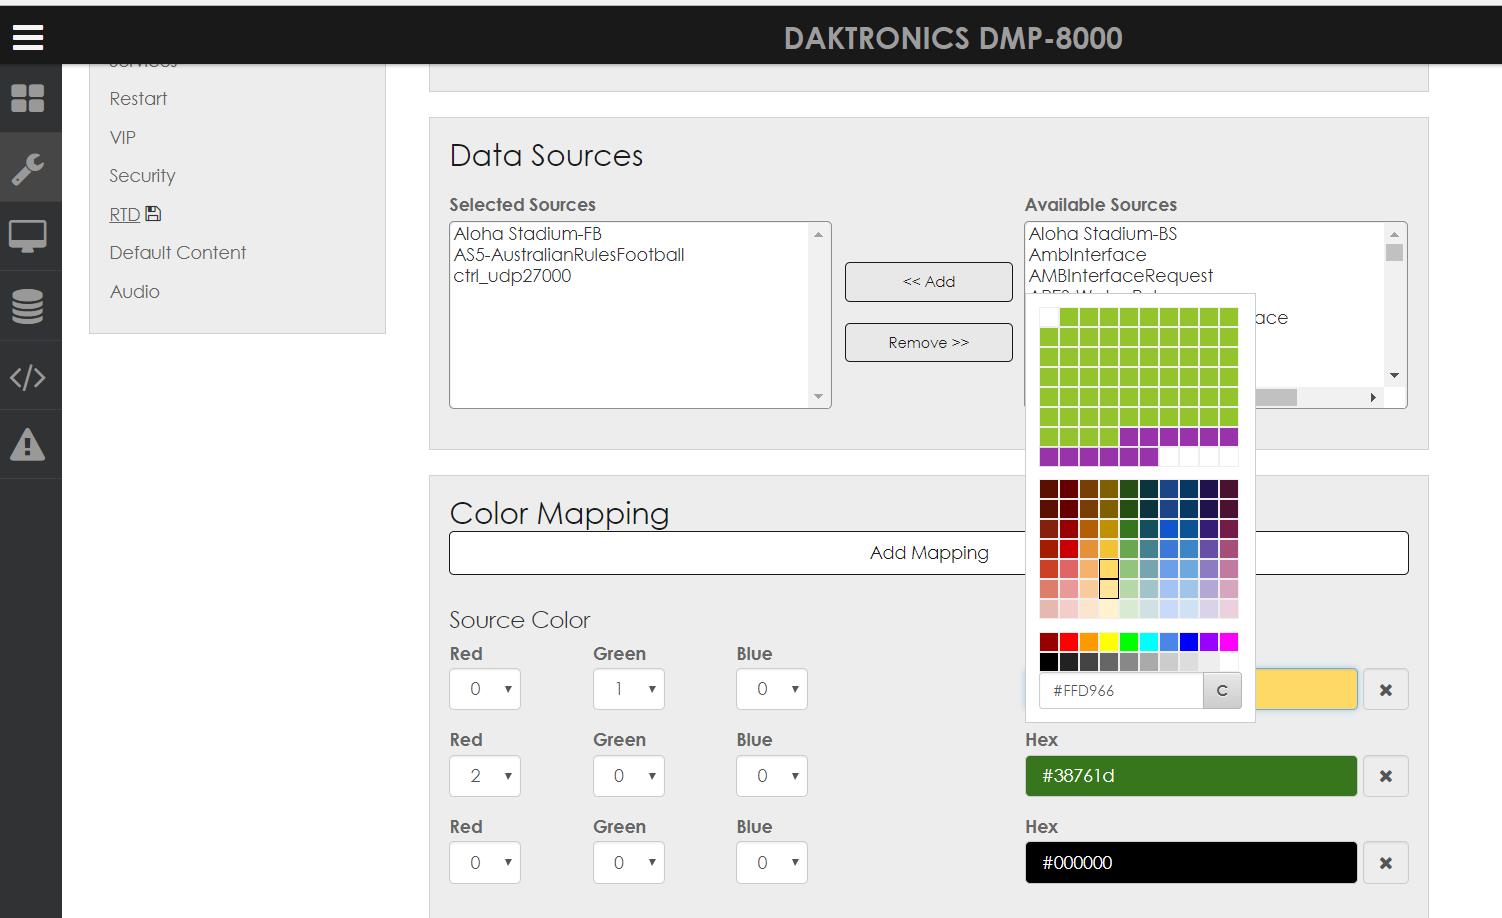Open the dashboard grid icon in sidebar
Image resolution: width=1502 pixels, height=918 pixels.
(x=28, y=98)
